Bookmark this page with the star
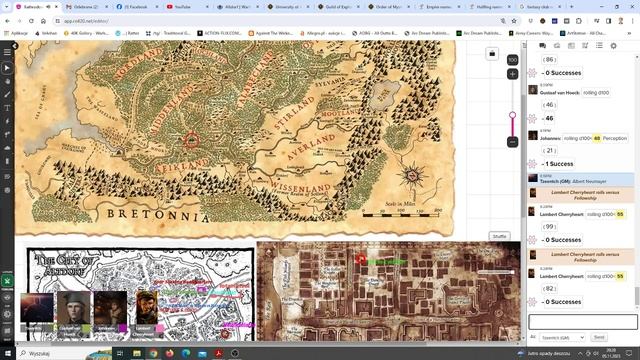The height and width of the screenshot is (360, 640). [x=514, y=21]
